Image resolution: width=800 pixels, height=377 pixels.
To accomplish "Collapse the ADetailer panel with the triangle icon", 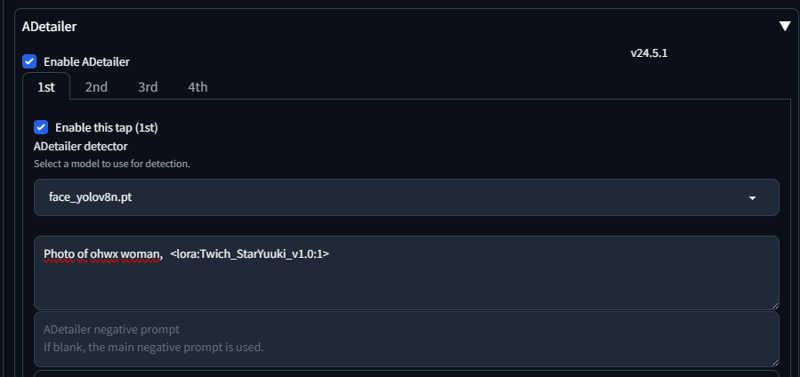I will [x=785, y=27].
